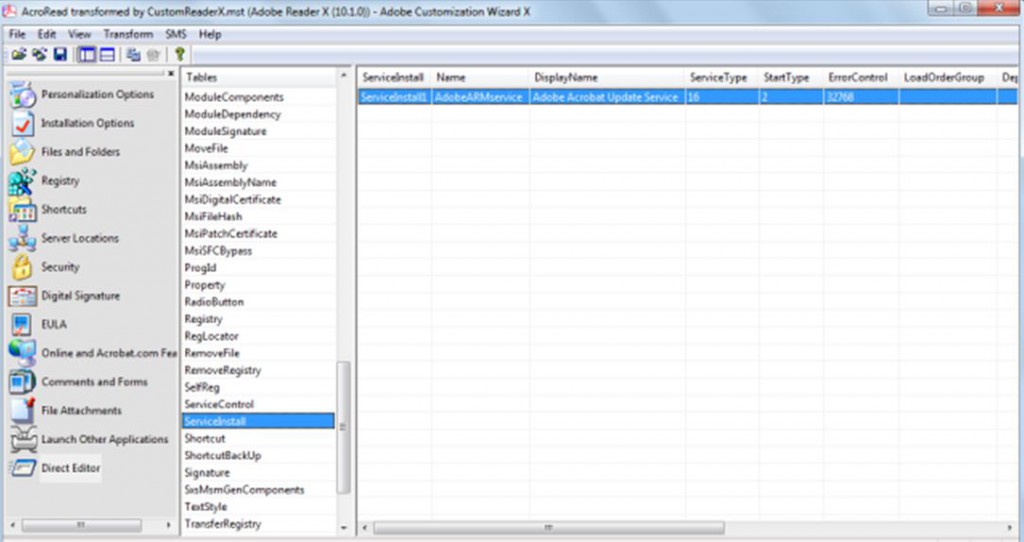The image size is (1024, 542).
Task: Click the ServiceInstall1 cell
Action: click(394, 97)
